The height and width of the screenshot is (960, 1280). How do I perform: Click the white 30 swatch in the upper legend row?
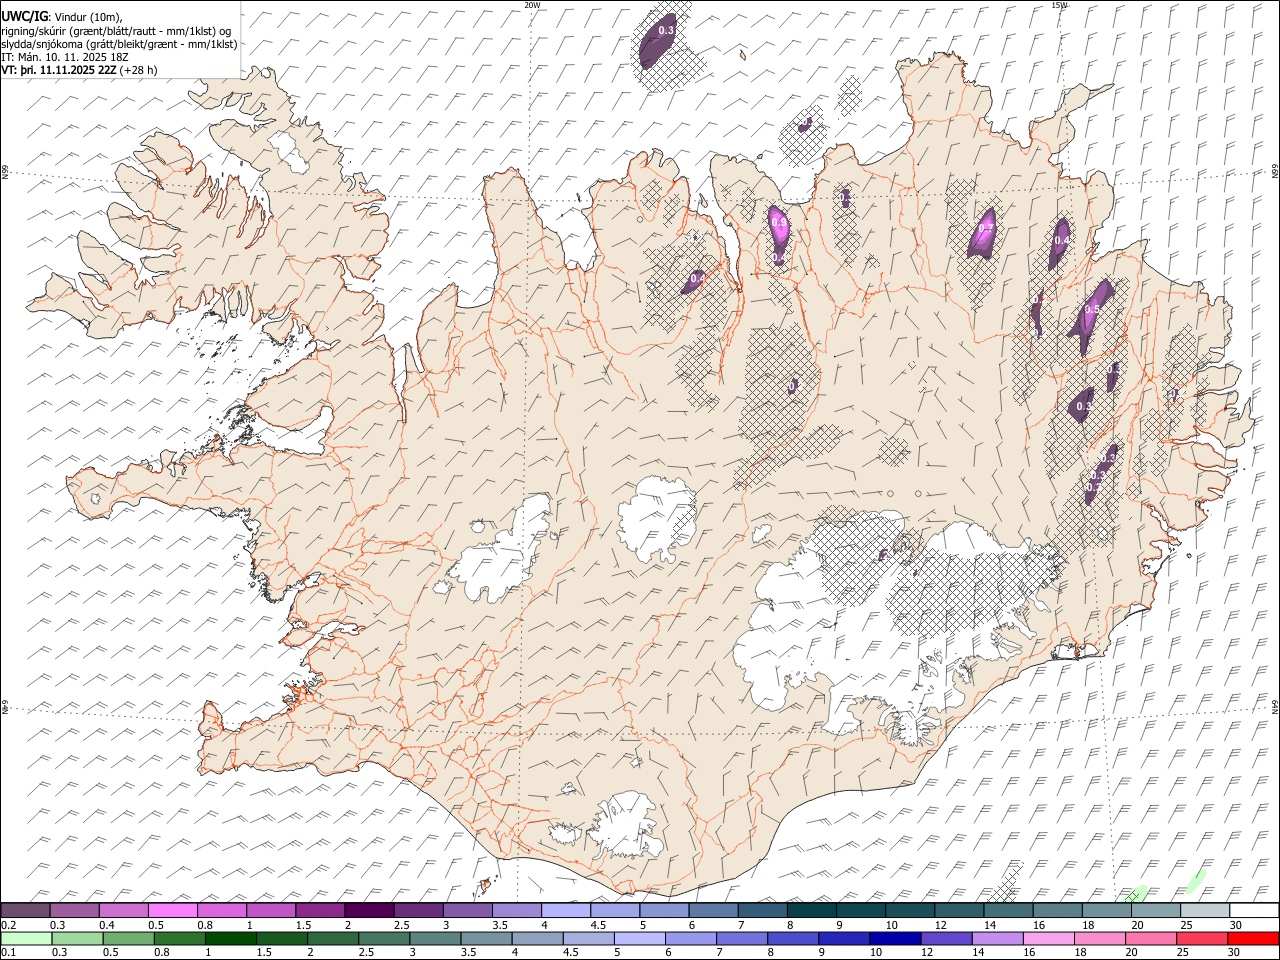tap(1254, 910)
